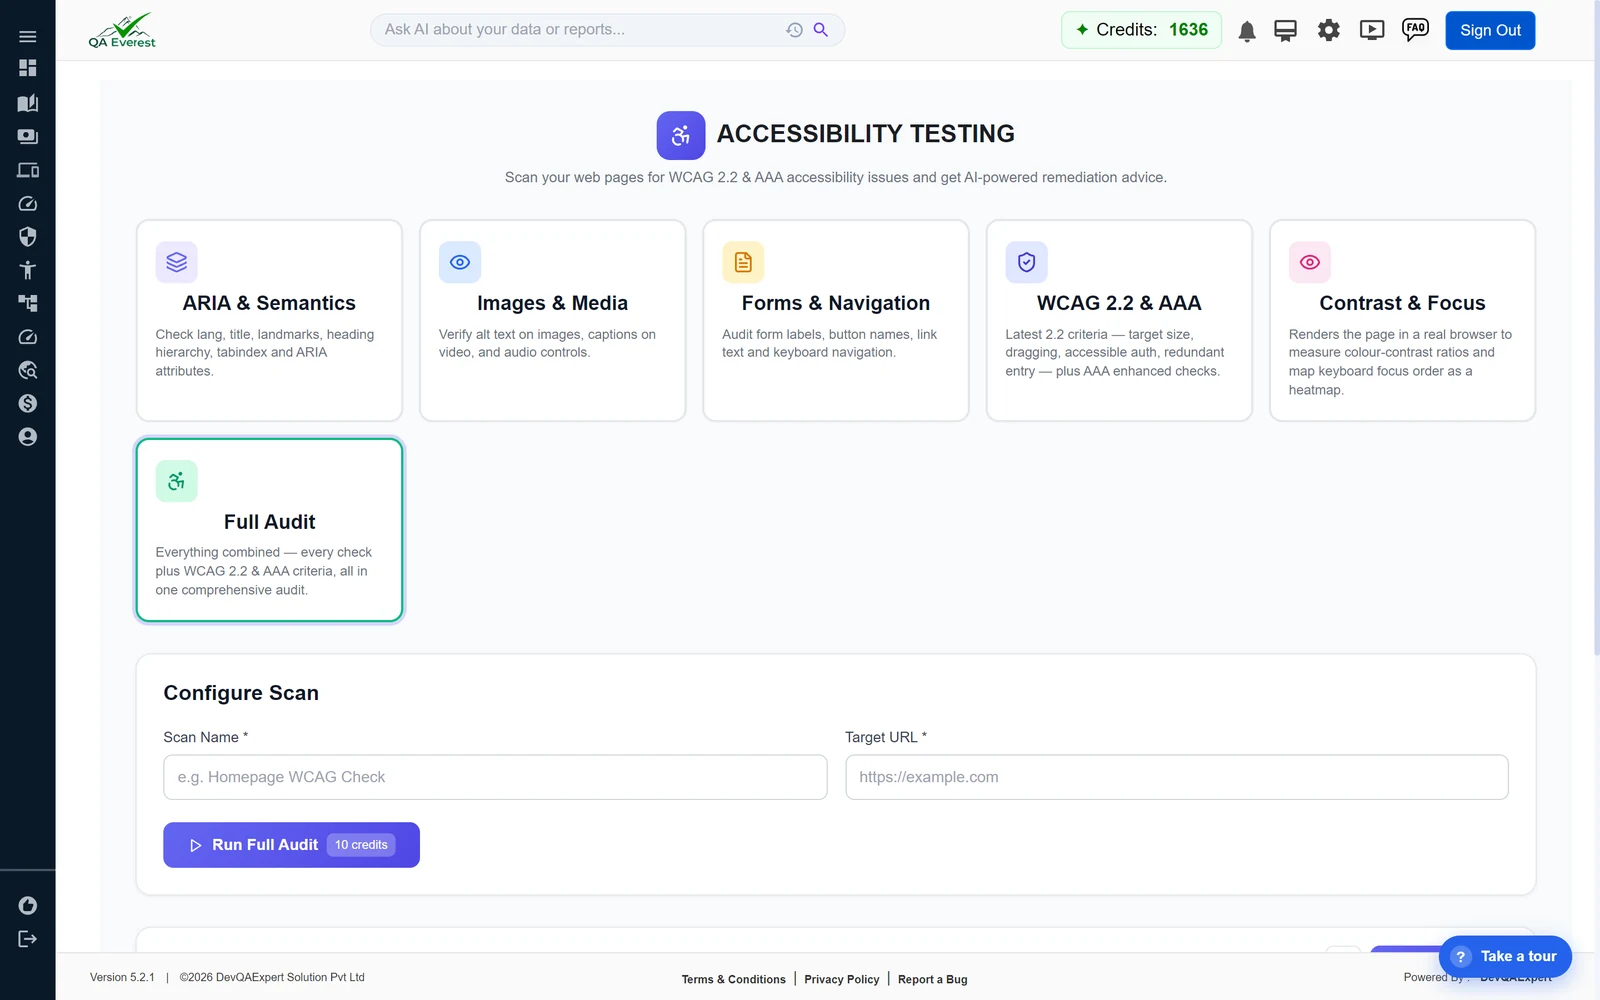Click the hierarchy tree icon in sidebar
Viewport: 1600px width, 1000px height.
point(27,303)
